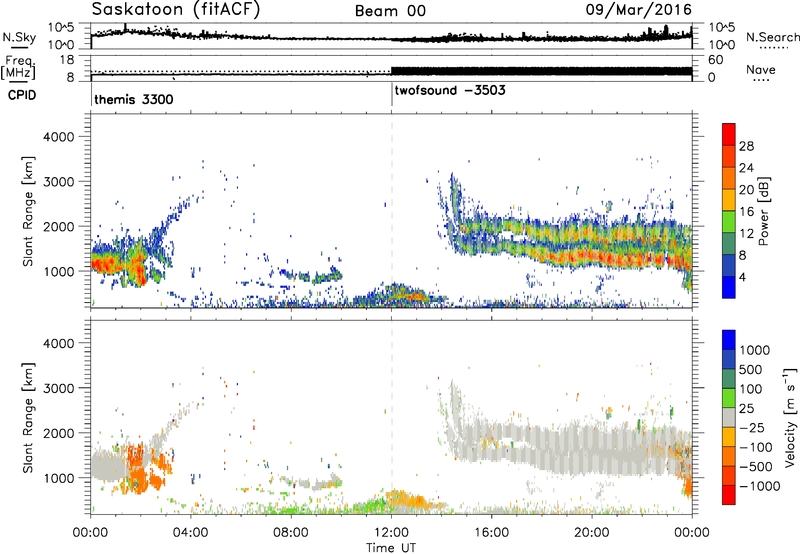Click the "Velocity [m s⁻¹]" colorbar title
Image resolution: width=800 pixels, height=554 pixels.
(x=790, y=417)
